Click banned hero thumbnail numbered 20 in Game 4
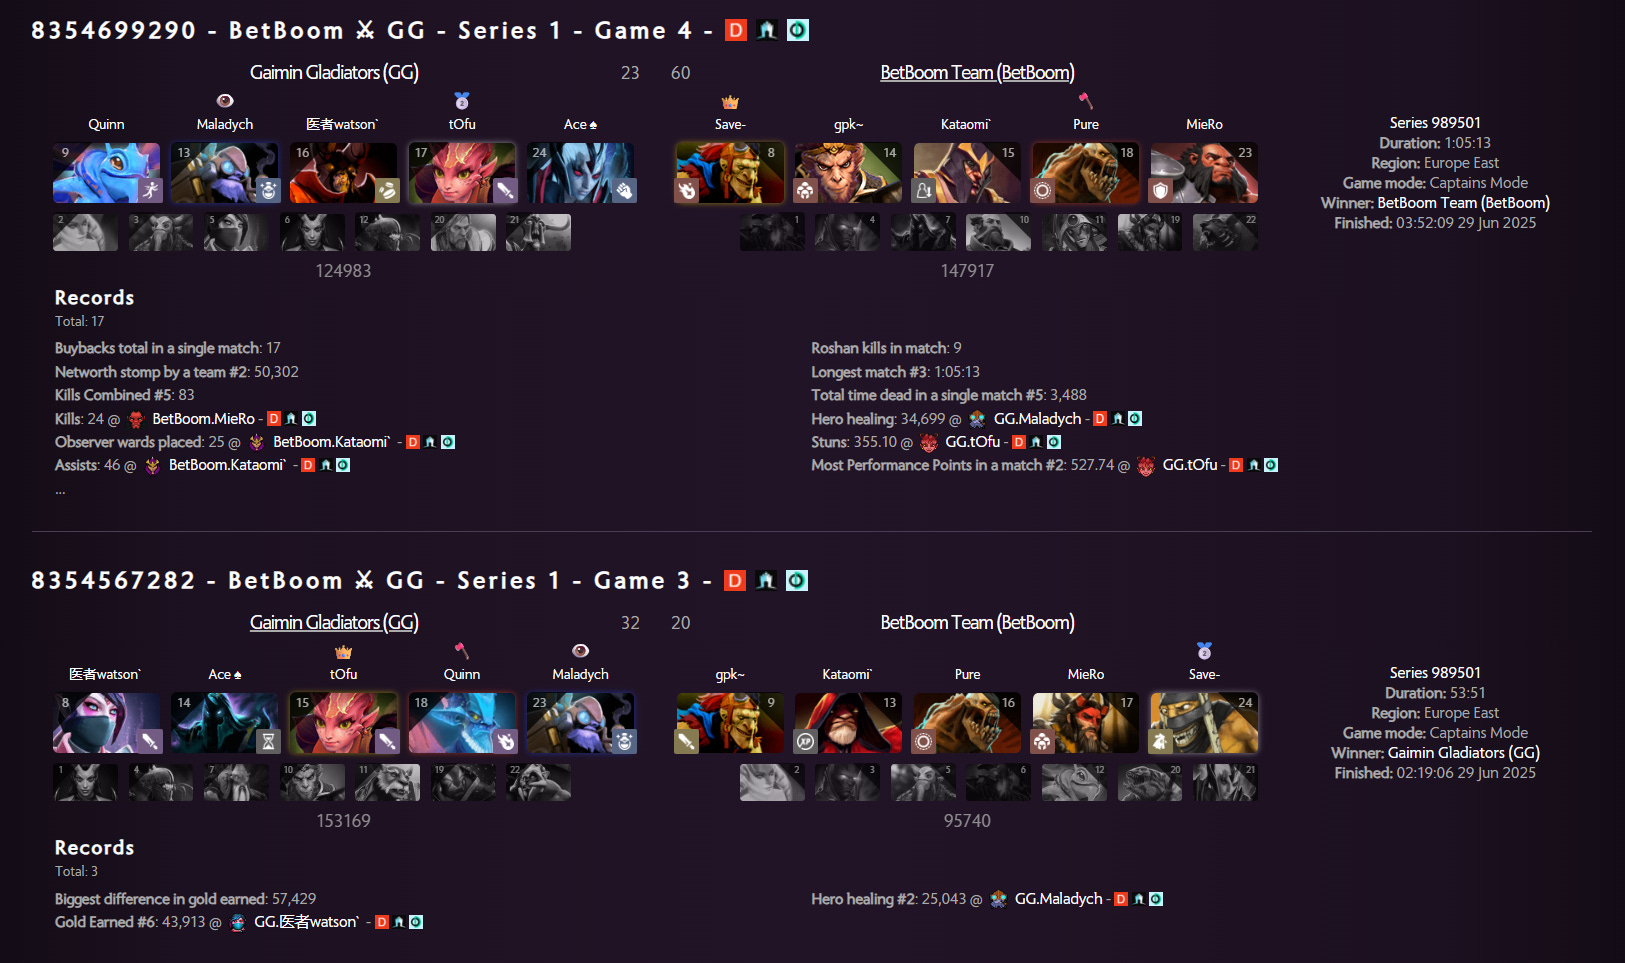The width and height of the screenshot is (1625, 963). coord(463,232)
